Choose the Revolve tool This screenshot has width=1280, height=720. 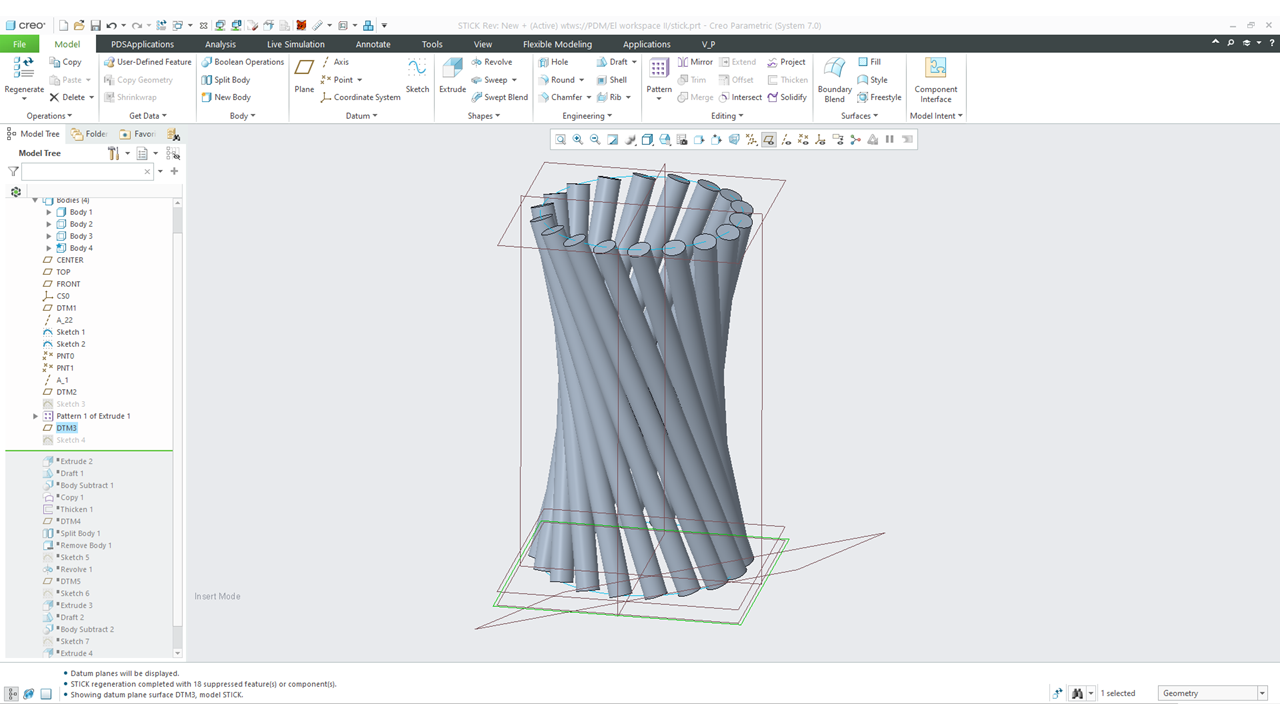tap(491, 62)
